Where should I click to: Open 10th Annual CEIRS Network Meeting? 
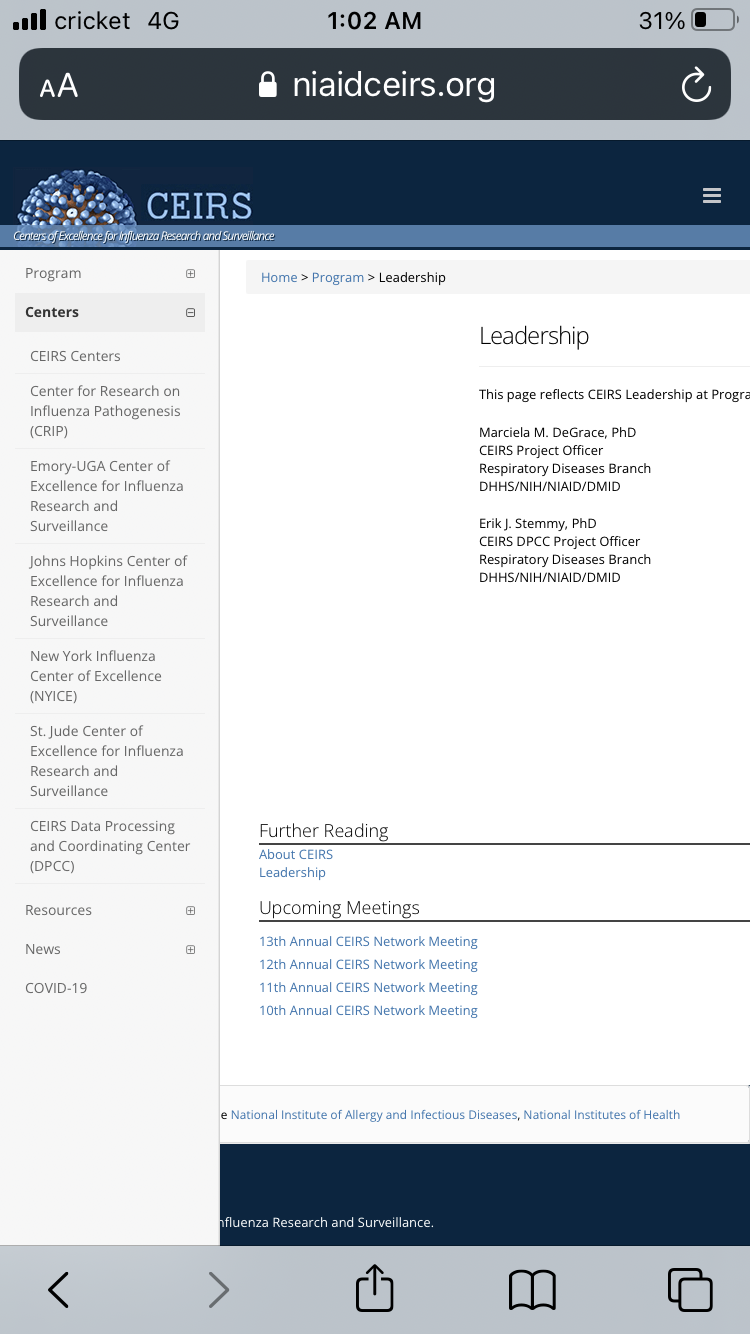coord(368,1010)
